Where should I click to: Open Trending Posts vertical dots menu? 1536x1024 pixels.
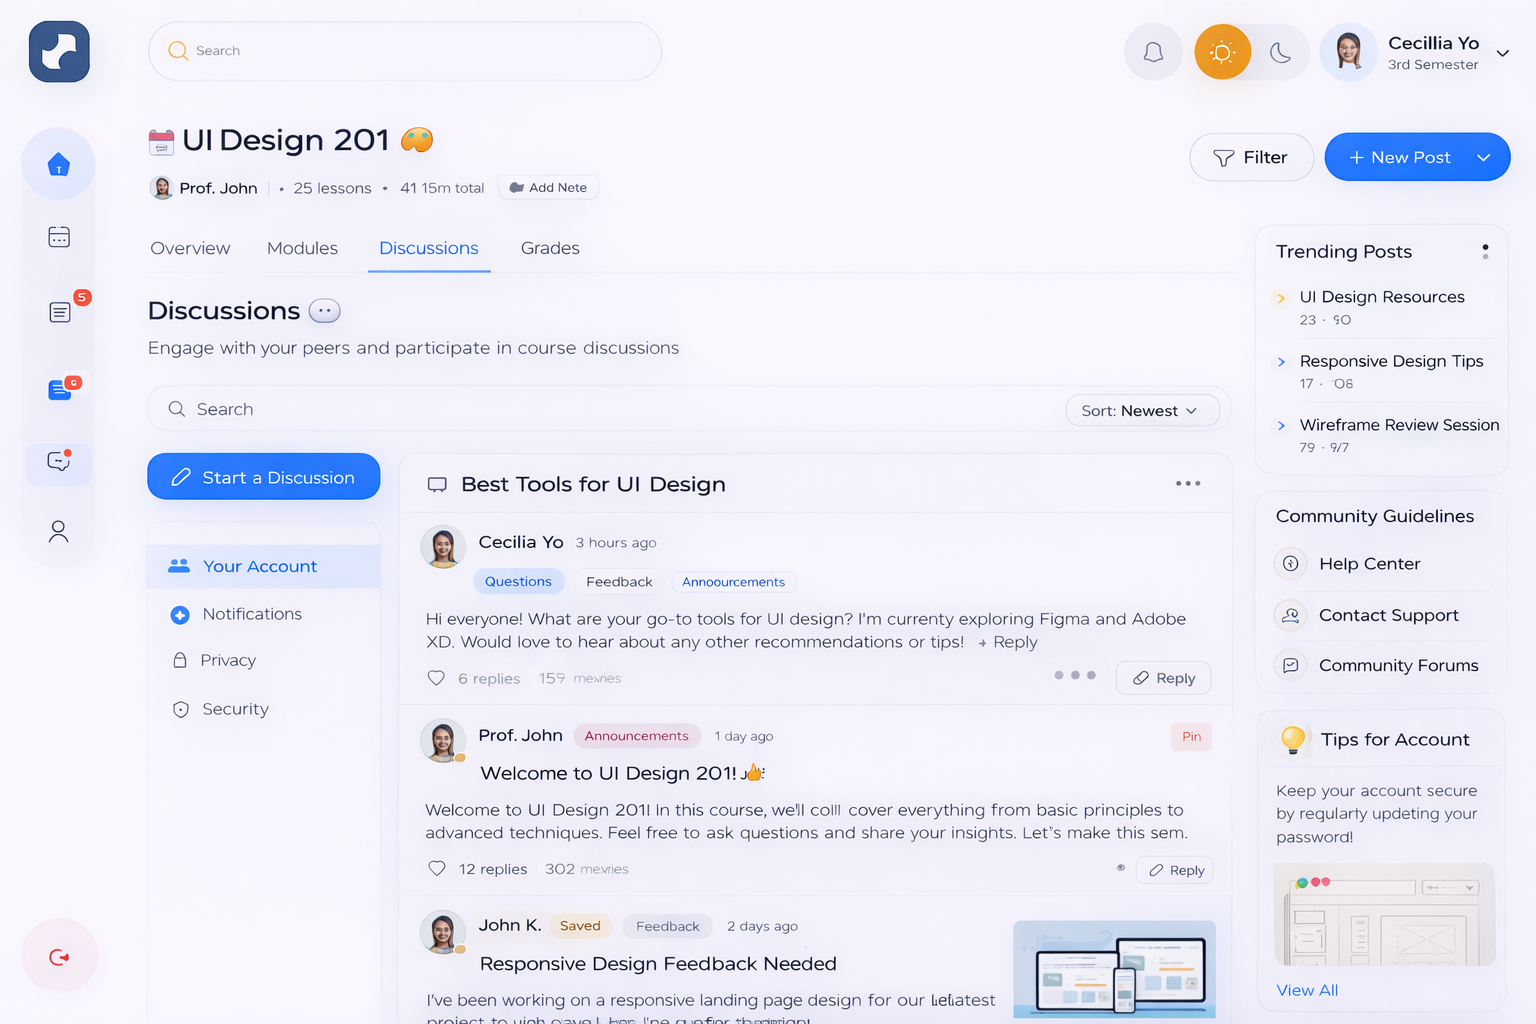(1485, 252)
